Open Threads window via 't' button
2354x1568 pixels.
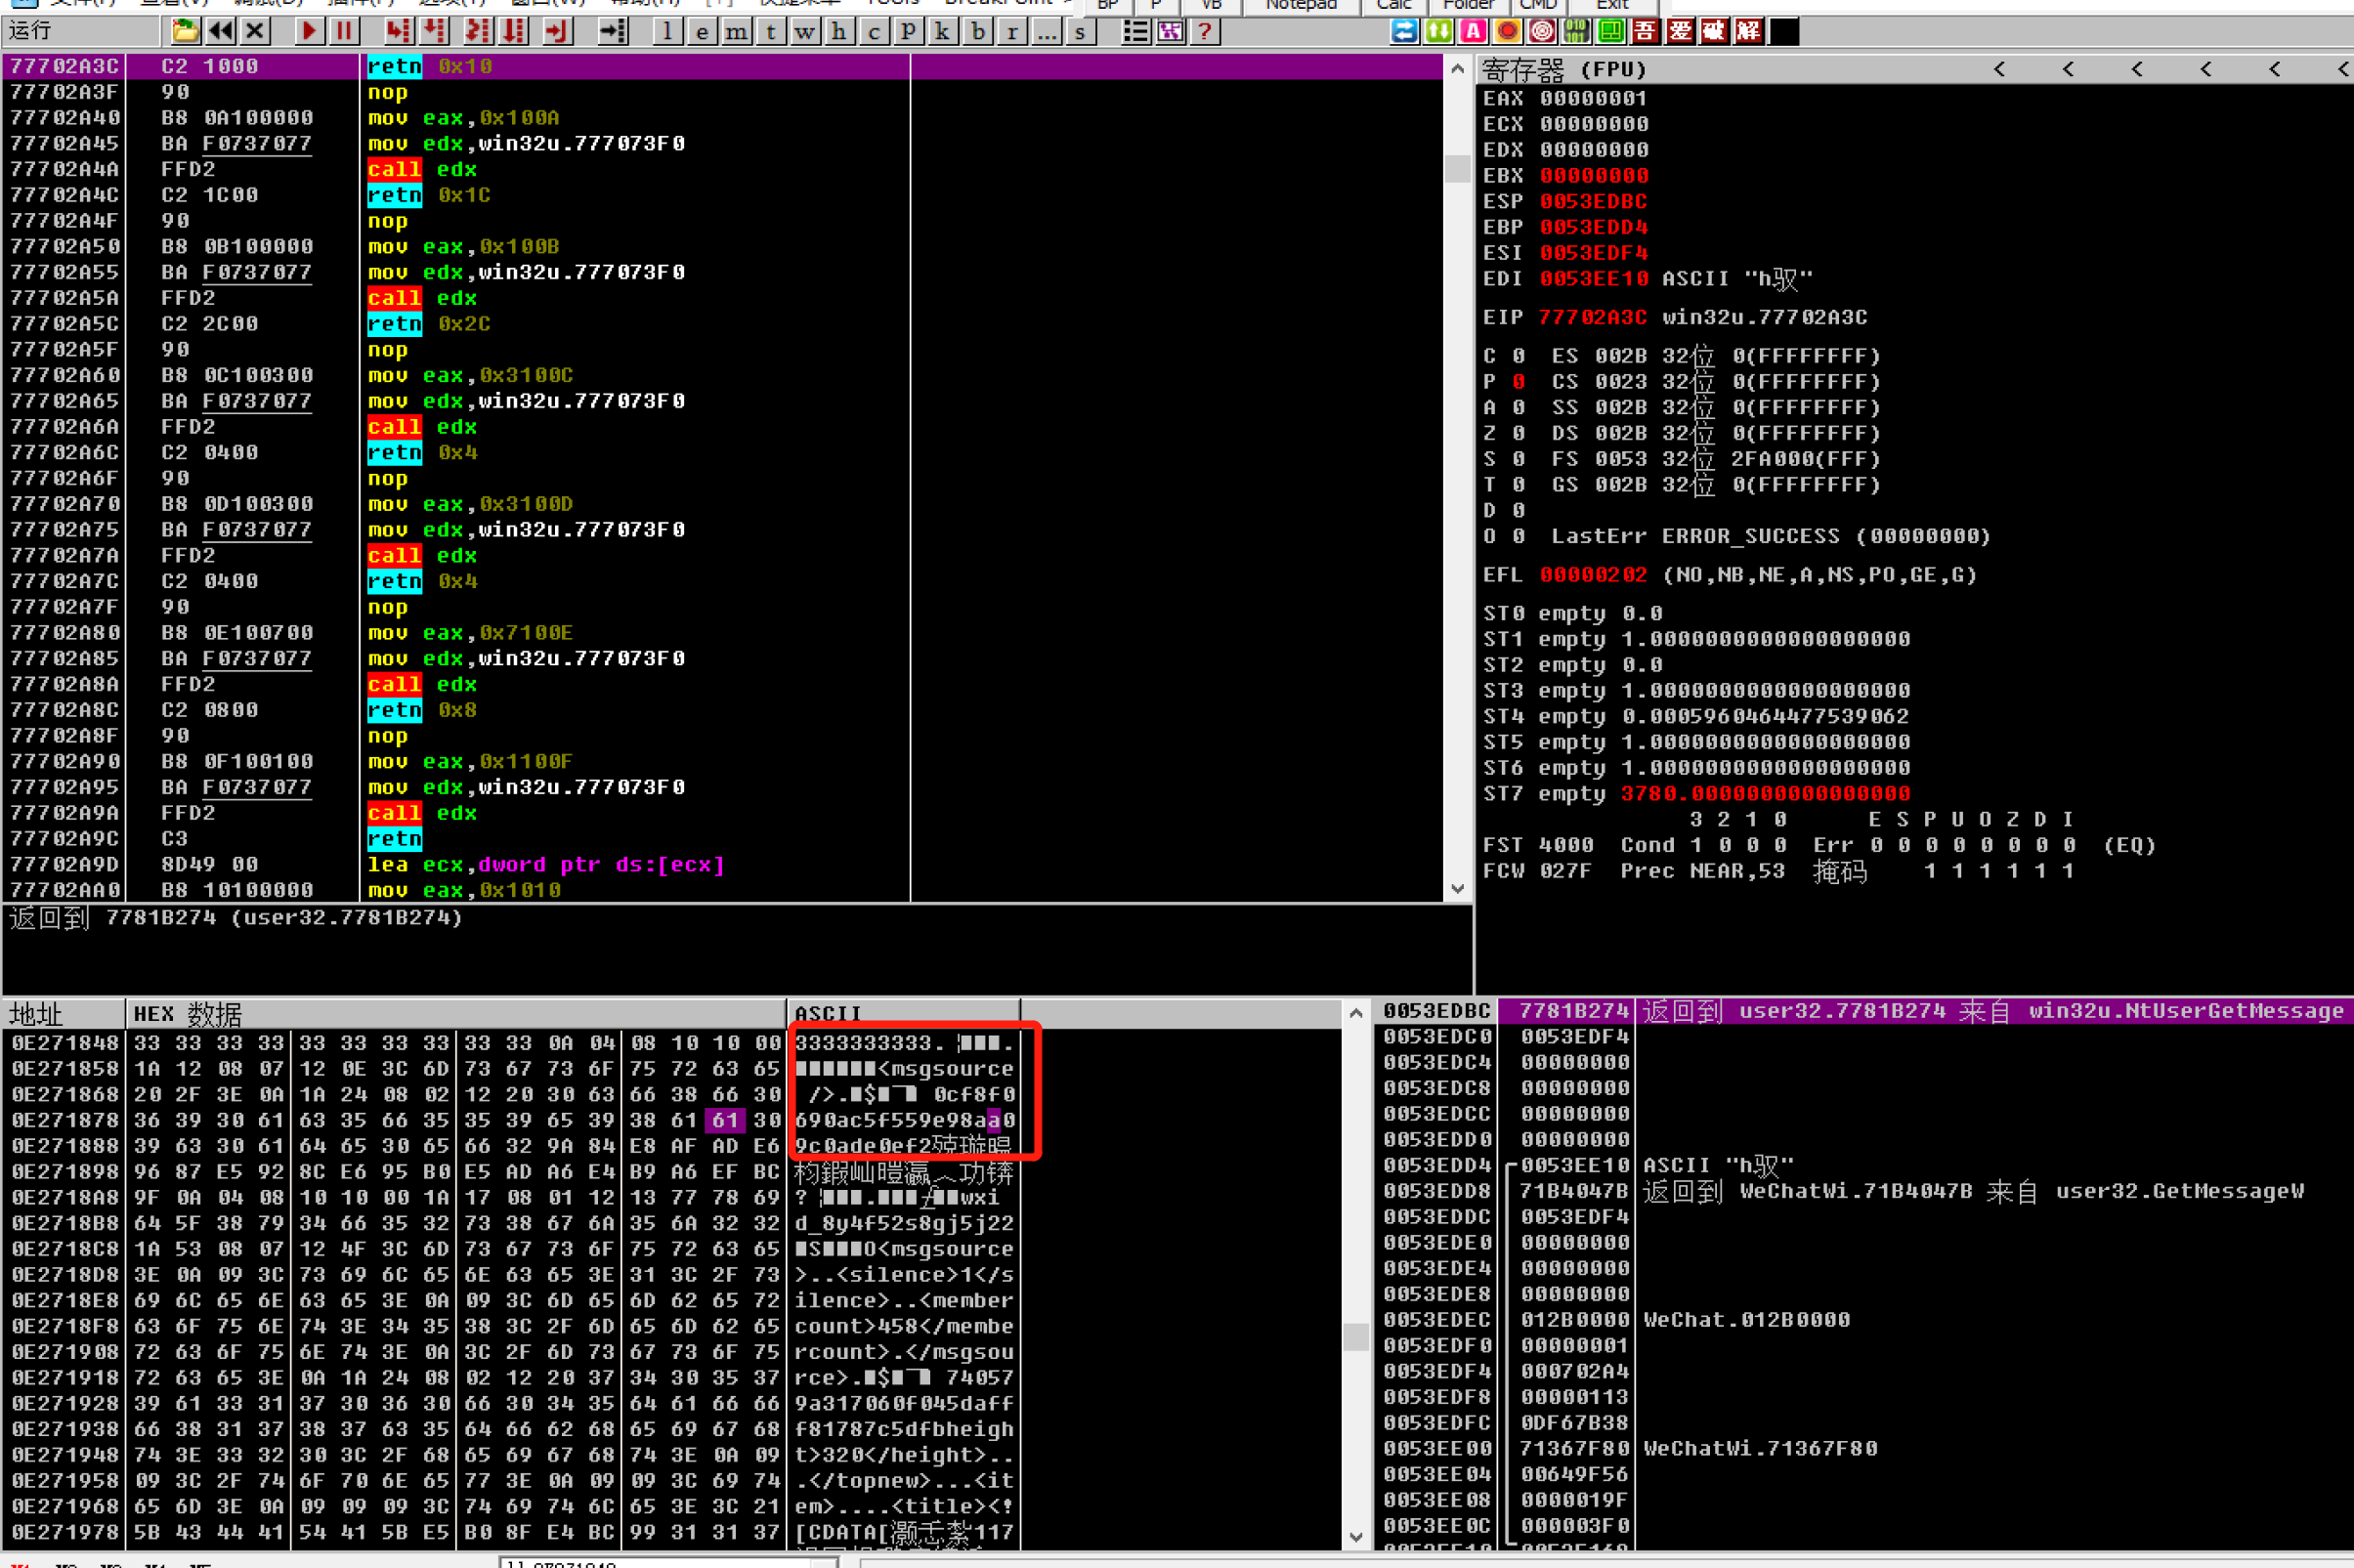[770, 31]
